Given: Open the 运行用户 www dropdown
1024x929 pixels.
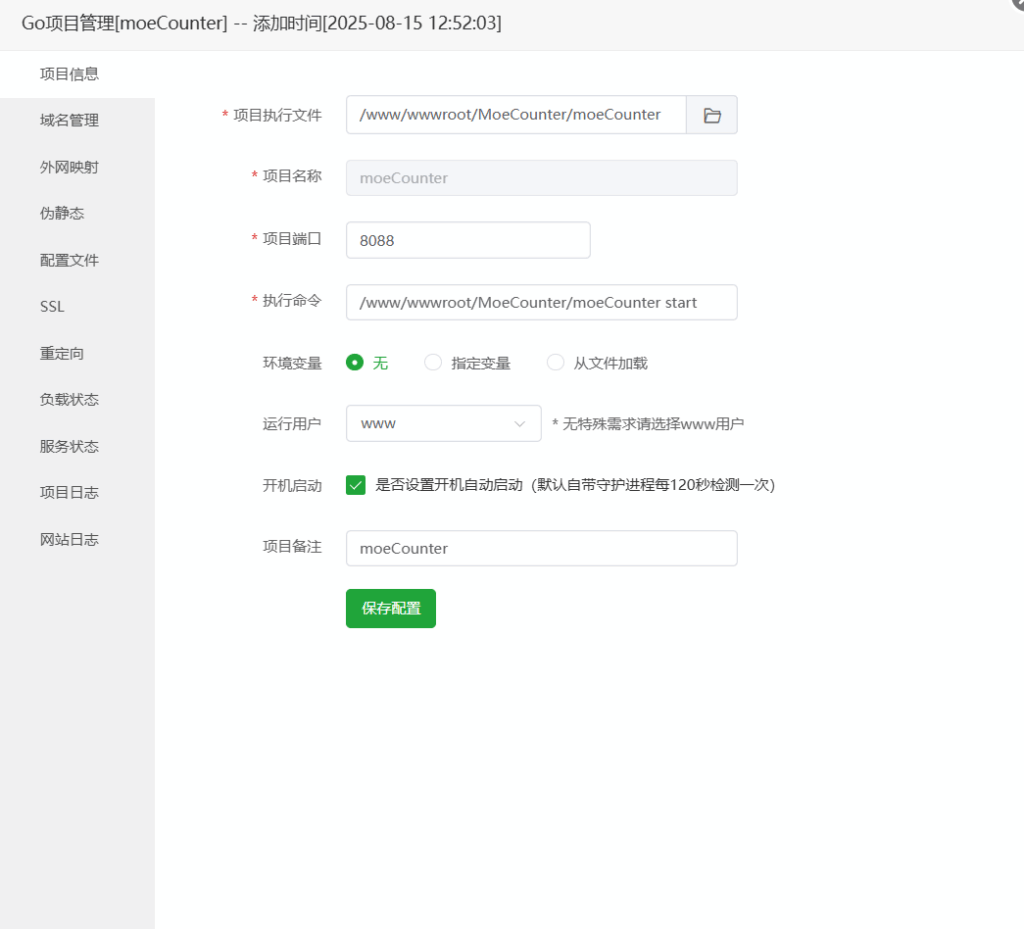Looking at the screenshot, I should 443,423.
